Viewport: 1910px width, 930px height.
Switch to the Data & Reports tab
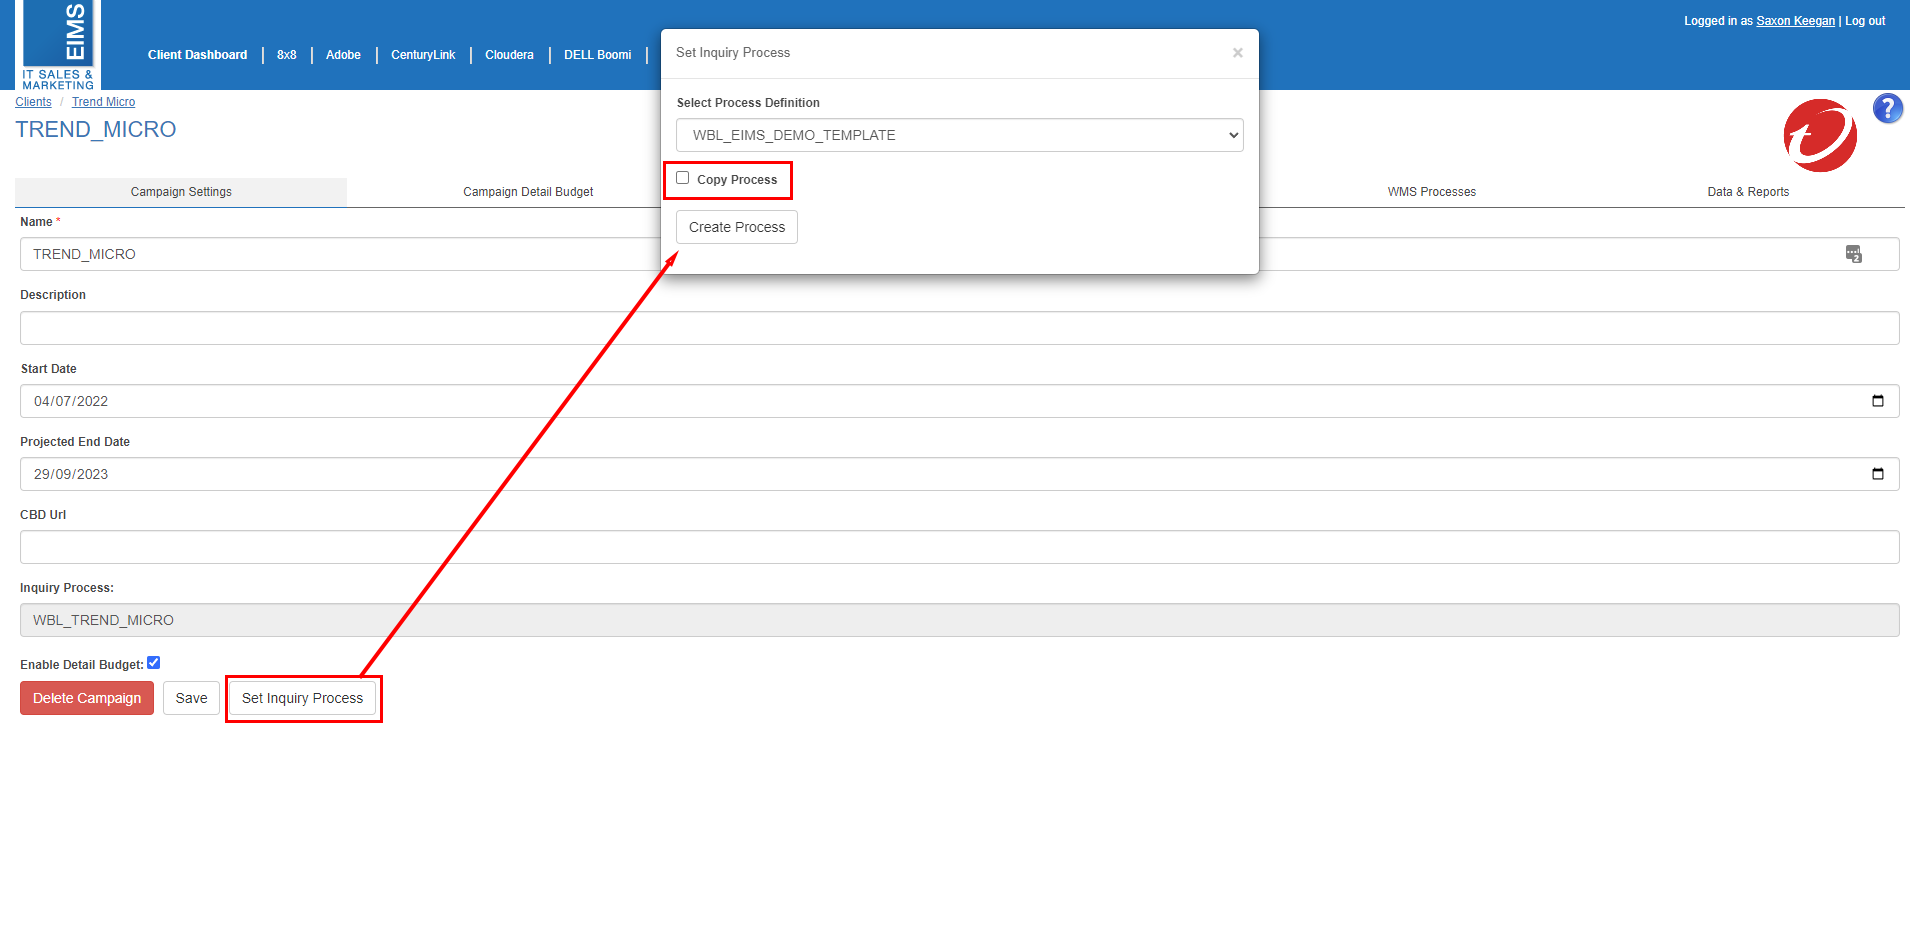1748,192
